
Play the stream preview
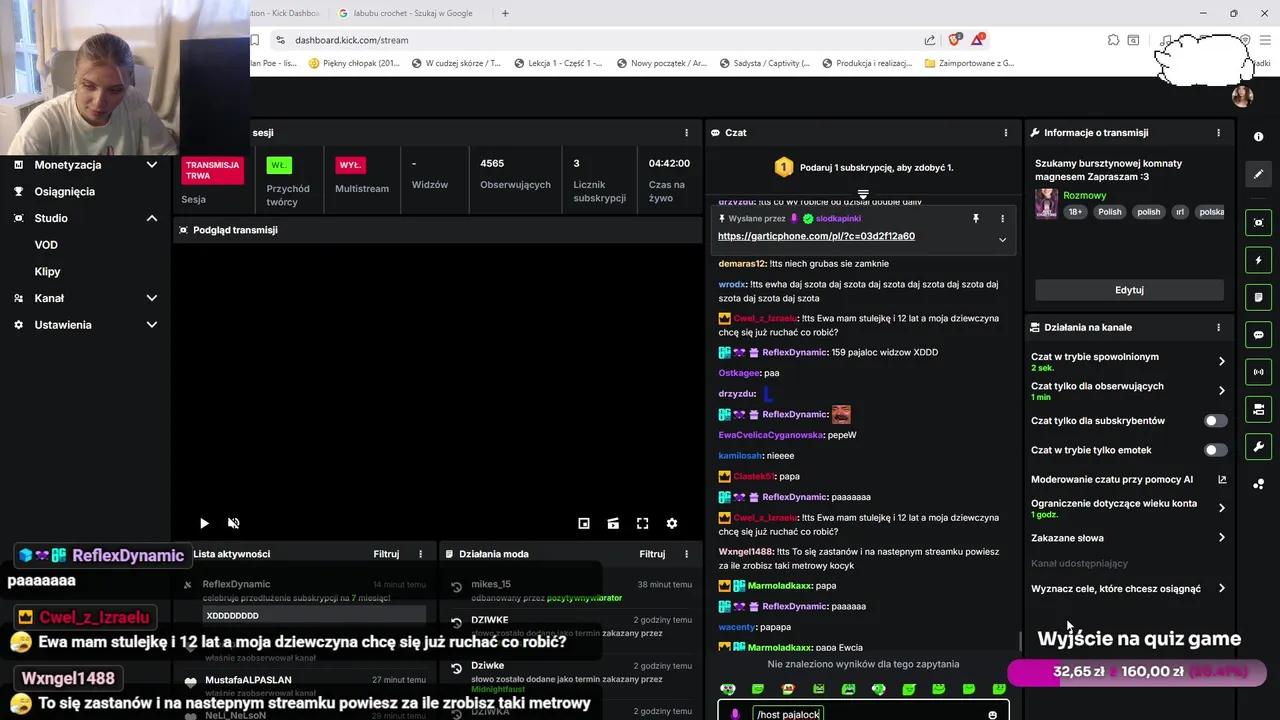204,523
